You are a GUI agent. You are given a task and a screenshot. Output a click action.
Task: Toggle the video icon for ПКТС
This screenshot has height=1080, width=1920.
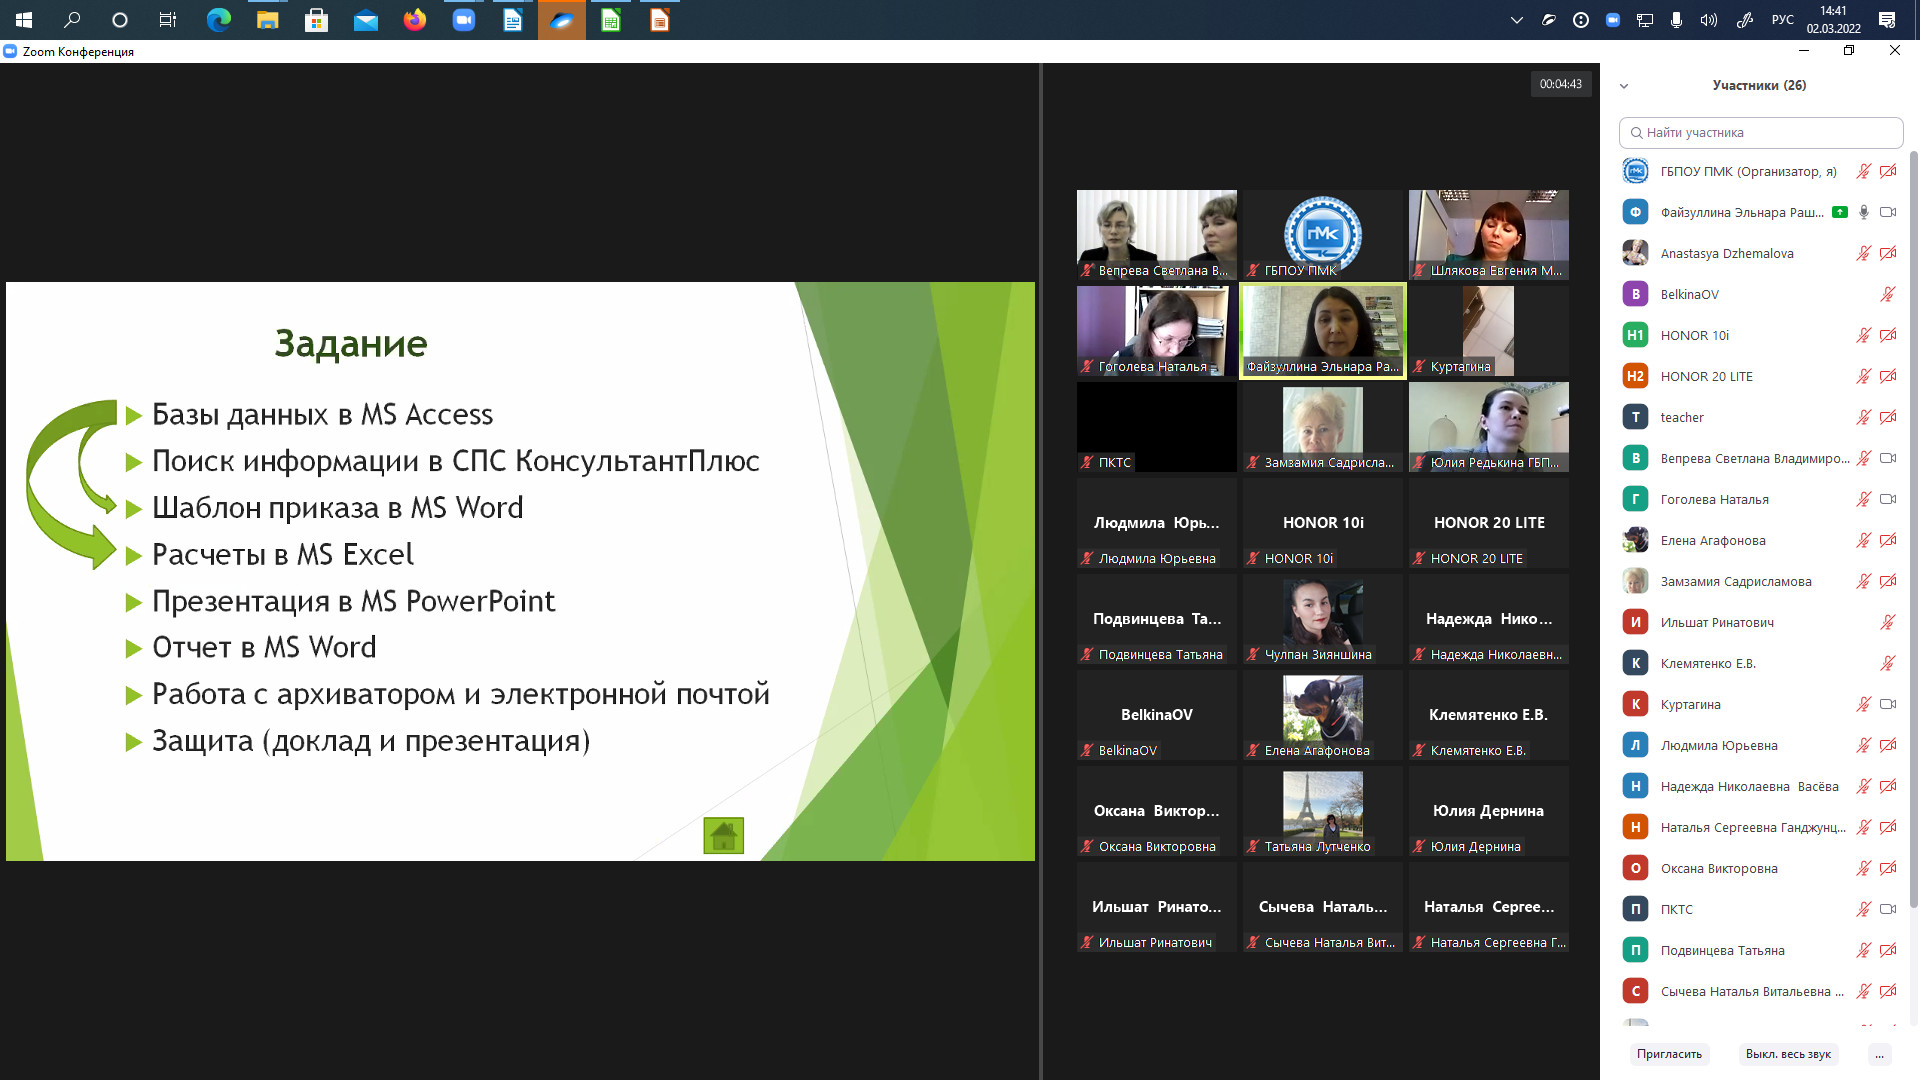click(1888, 909)
